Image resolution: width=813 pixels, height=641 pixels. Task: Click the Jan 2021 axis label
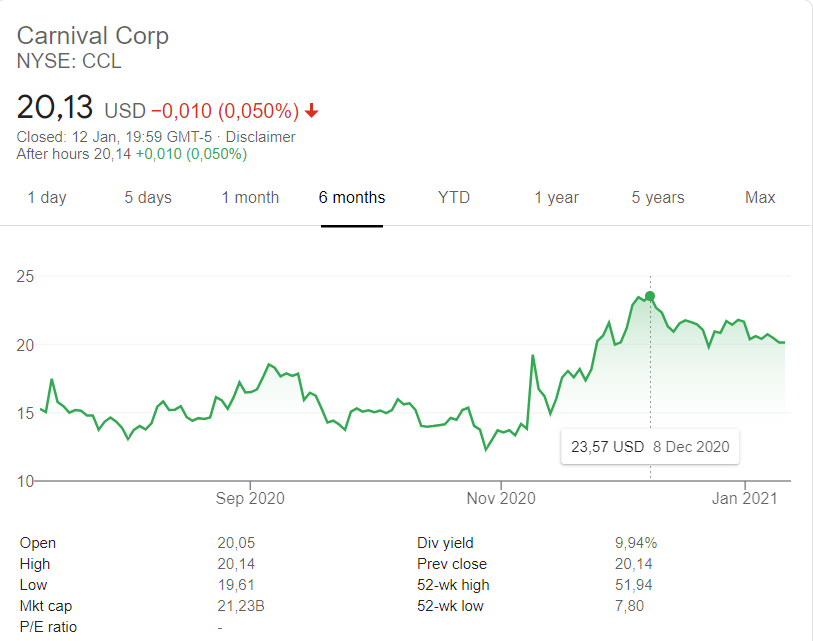tap(745, 498)
